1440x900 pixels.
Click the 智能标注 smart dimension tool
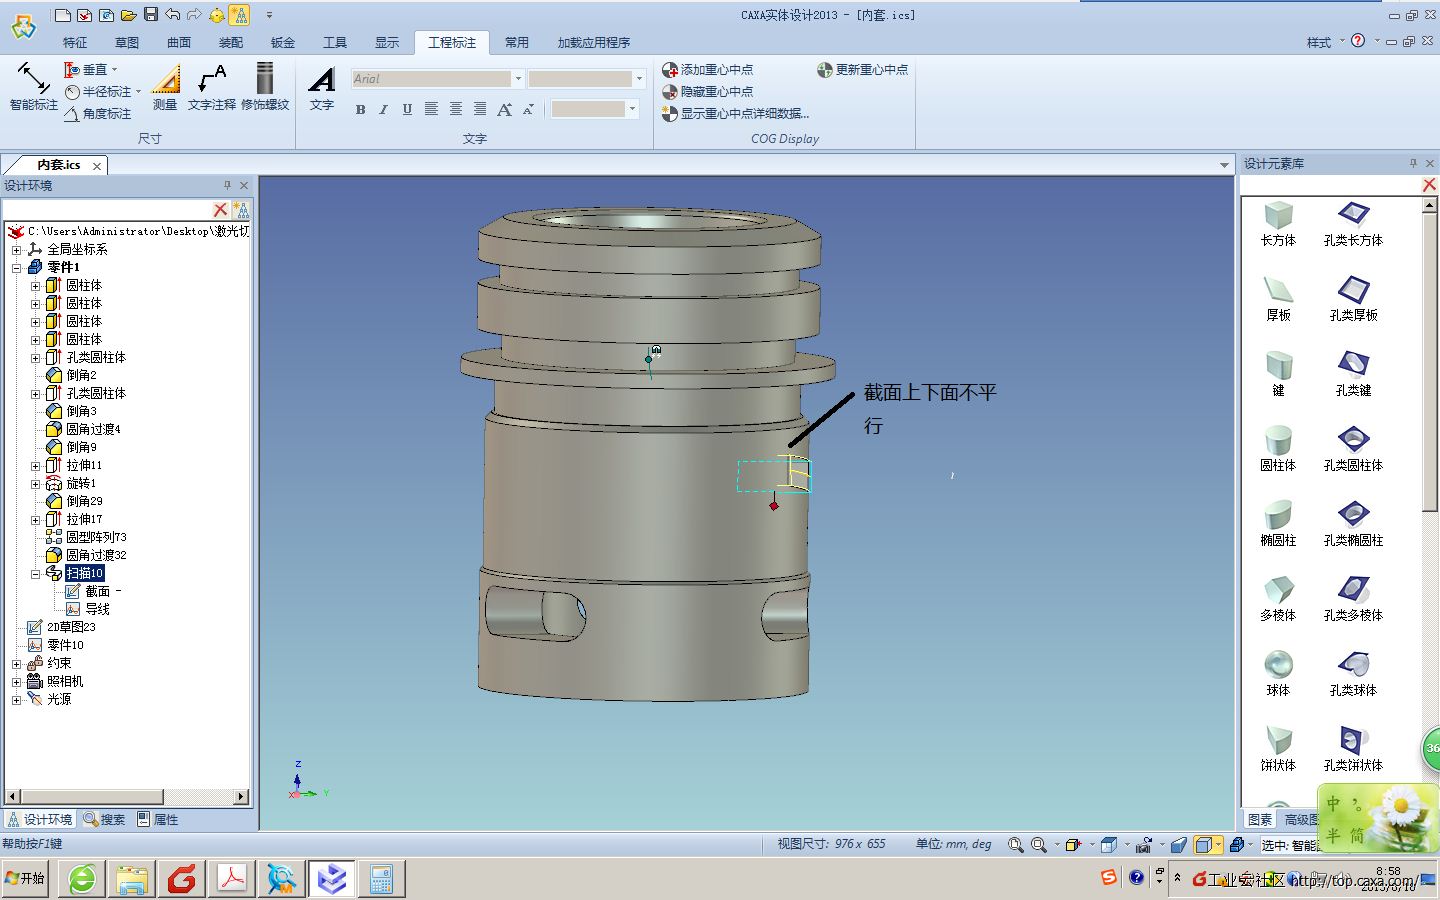(33, 85)
